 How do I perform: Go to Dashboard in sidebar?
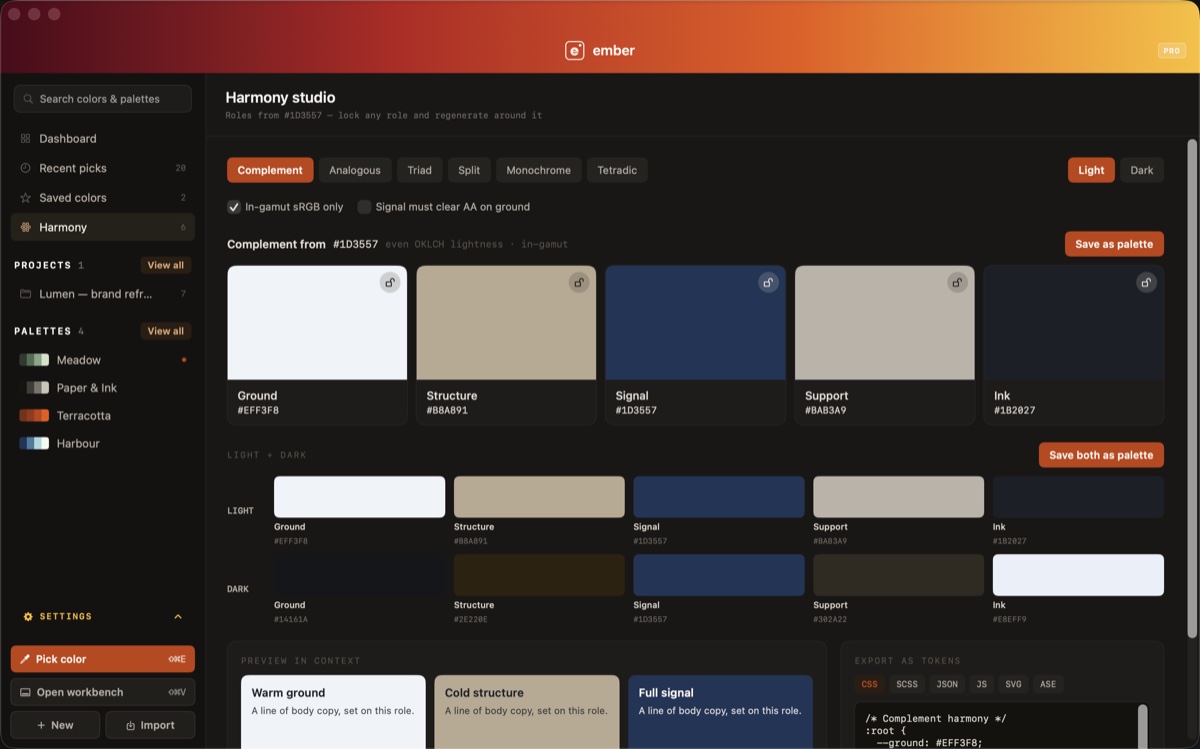tap(103, 138)
